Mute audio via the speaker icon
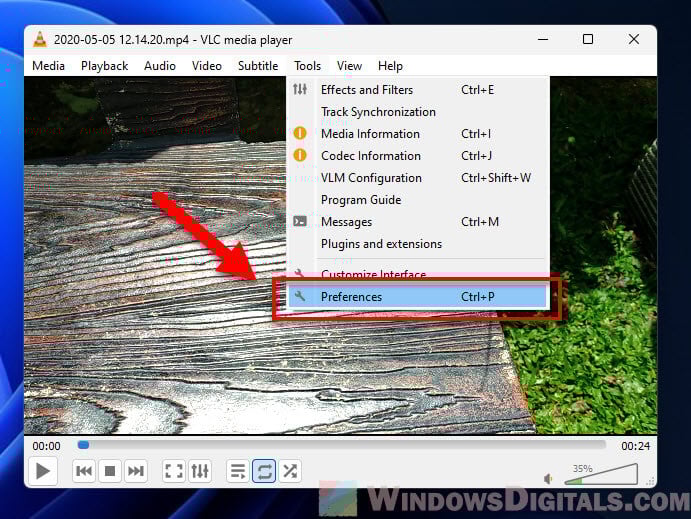The width and height of the screenshot is (691, 519). pyautogui.click(x=548, y=478)
